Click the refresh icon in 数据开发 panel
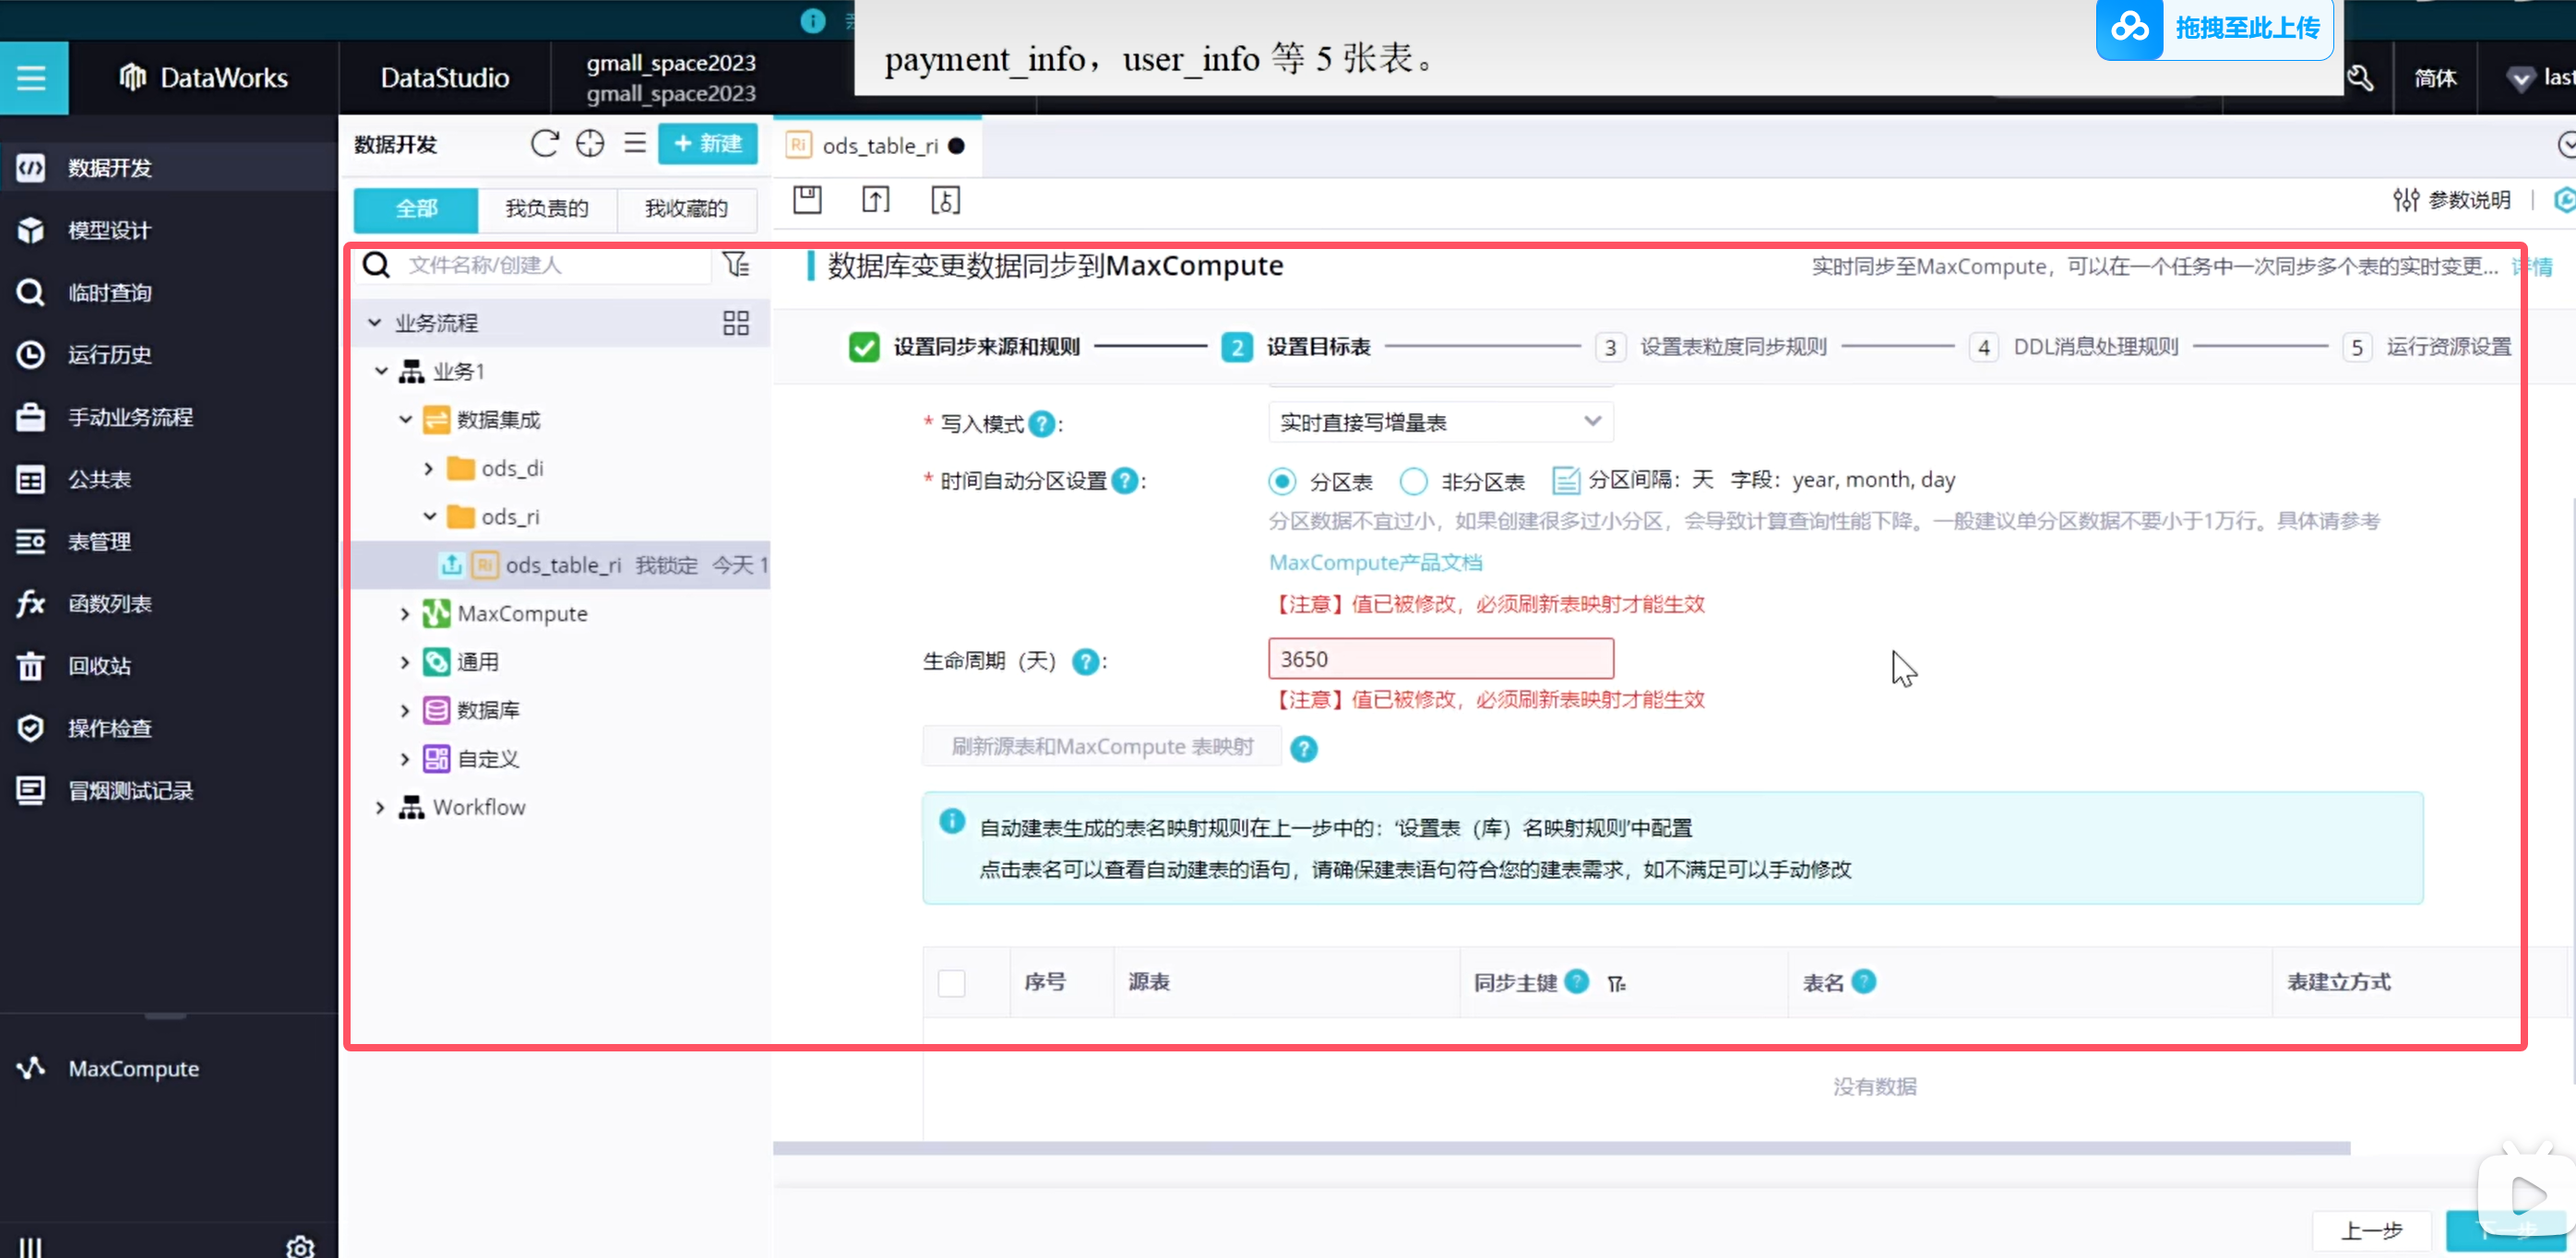 (x=544, y=144)
